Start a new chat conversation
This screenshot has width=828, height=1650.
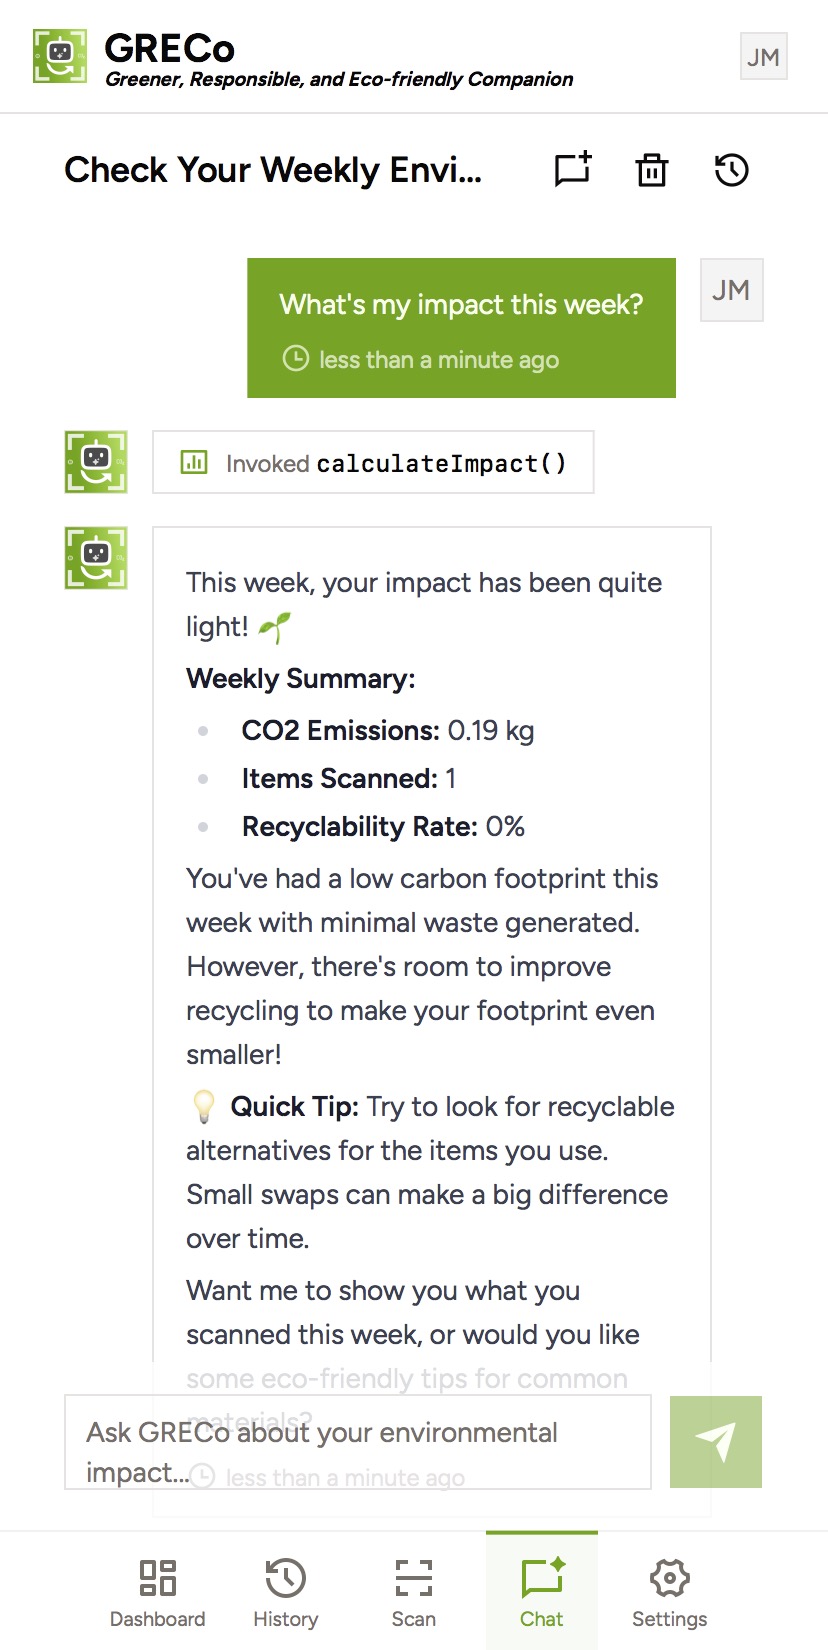(573, 169)
